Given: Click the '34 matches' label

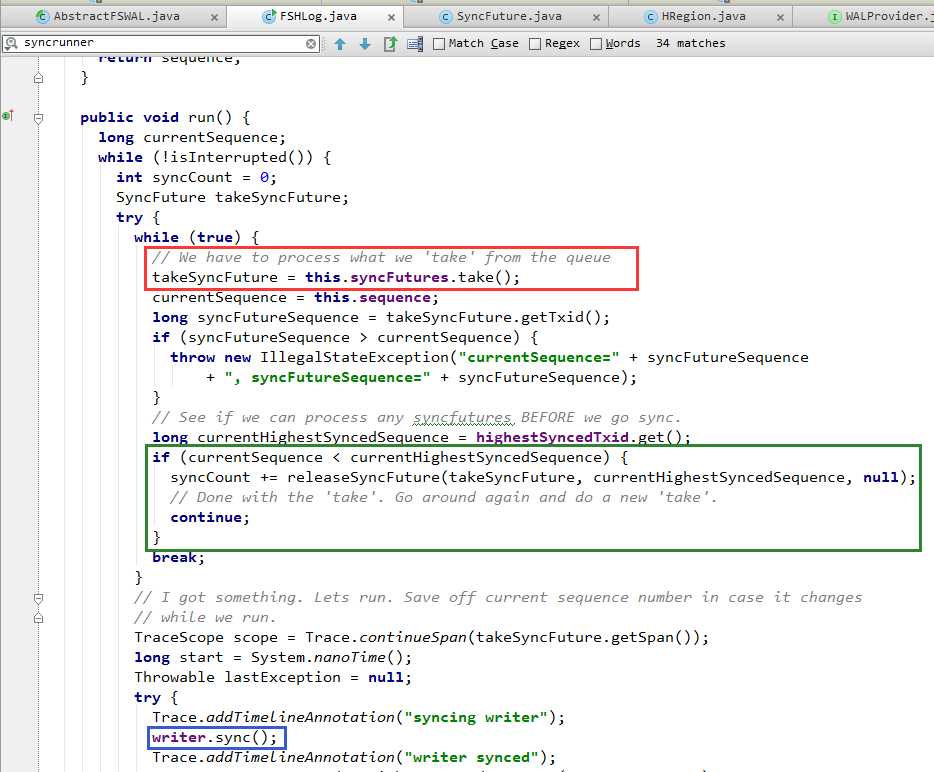Looking at the screenshot, I should pos(690,43).
